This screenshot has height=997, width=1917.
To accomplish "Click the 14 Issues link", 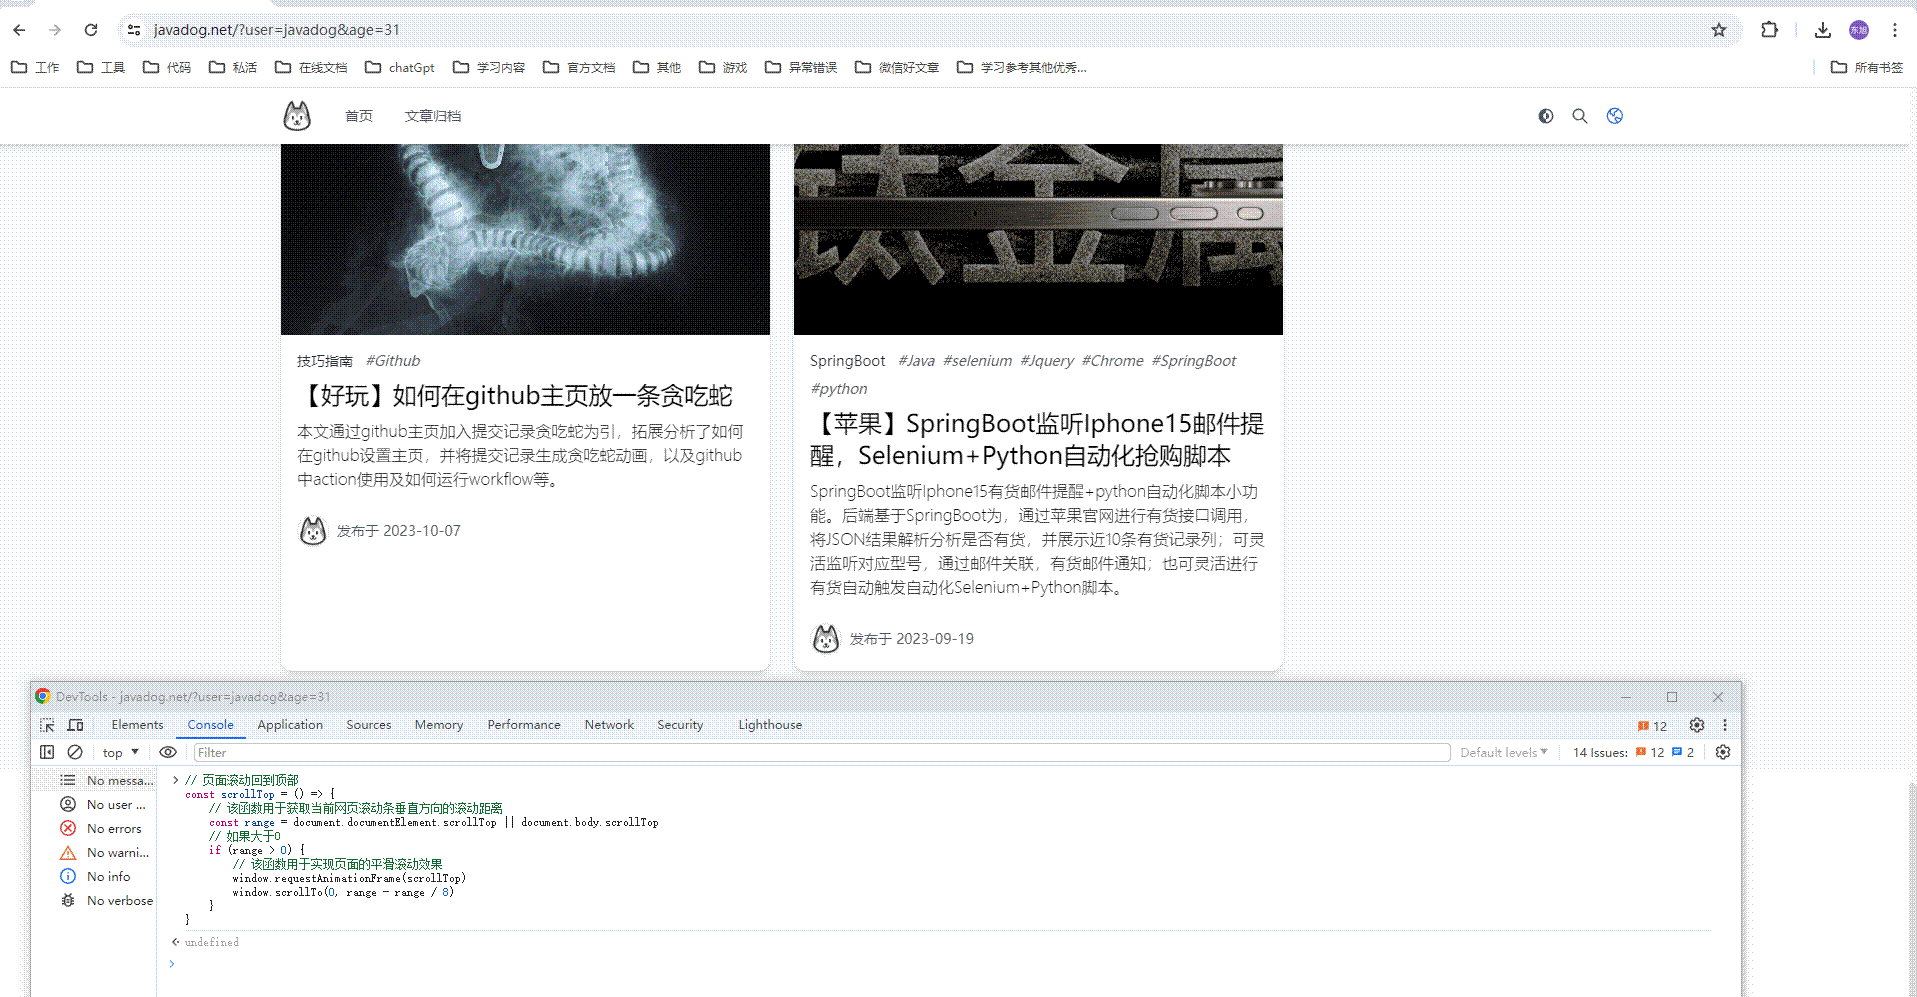I will [1633, 752].
